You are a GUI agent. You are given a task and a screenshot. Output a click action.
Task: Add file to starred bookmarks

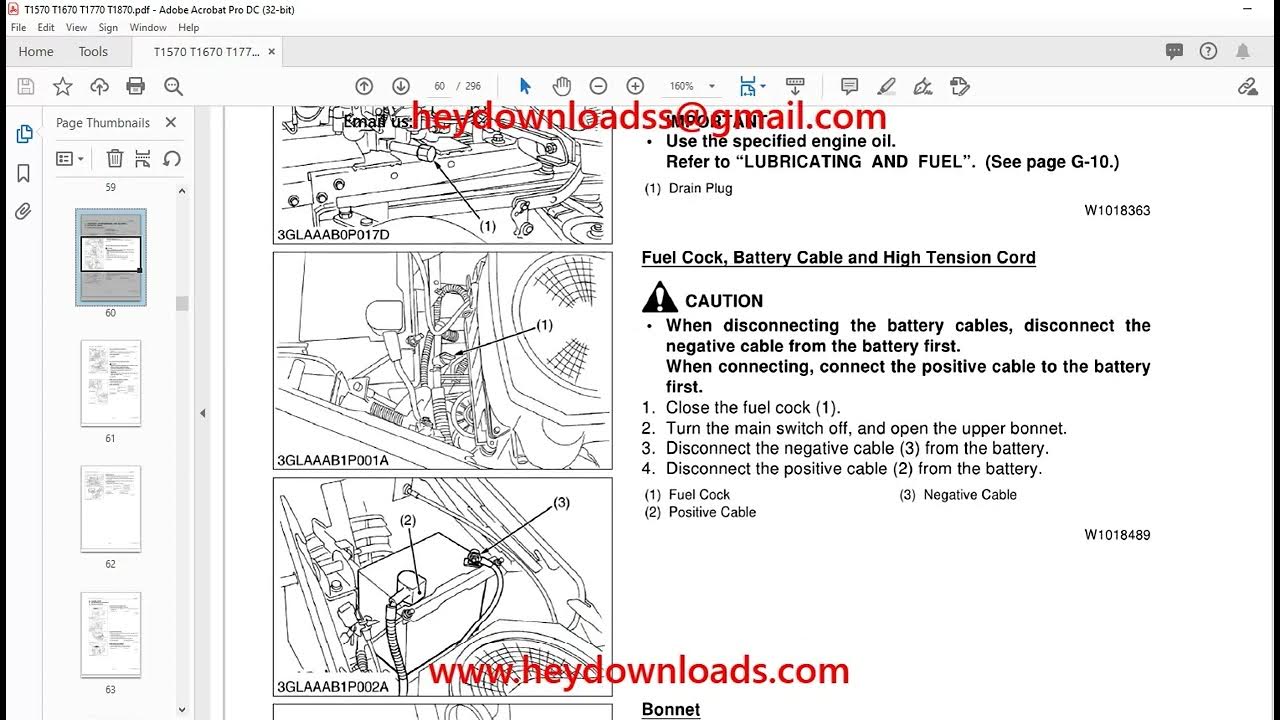(x=62, y=86)
